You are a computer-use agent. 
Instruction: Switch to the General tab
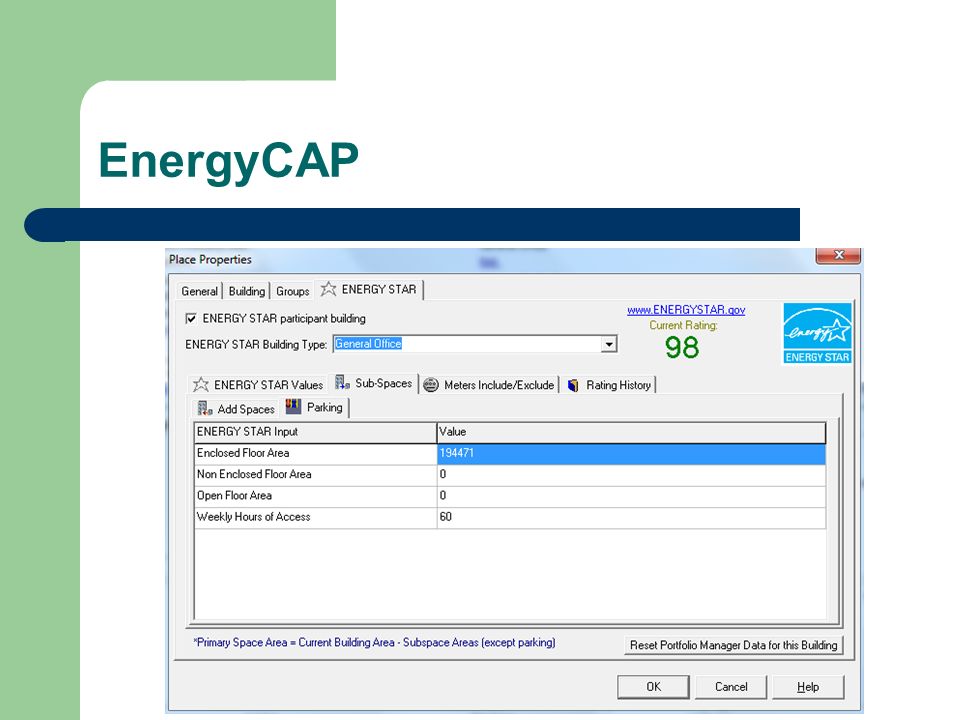point(200,291)
